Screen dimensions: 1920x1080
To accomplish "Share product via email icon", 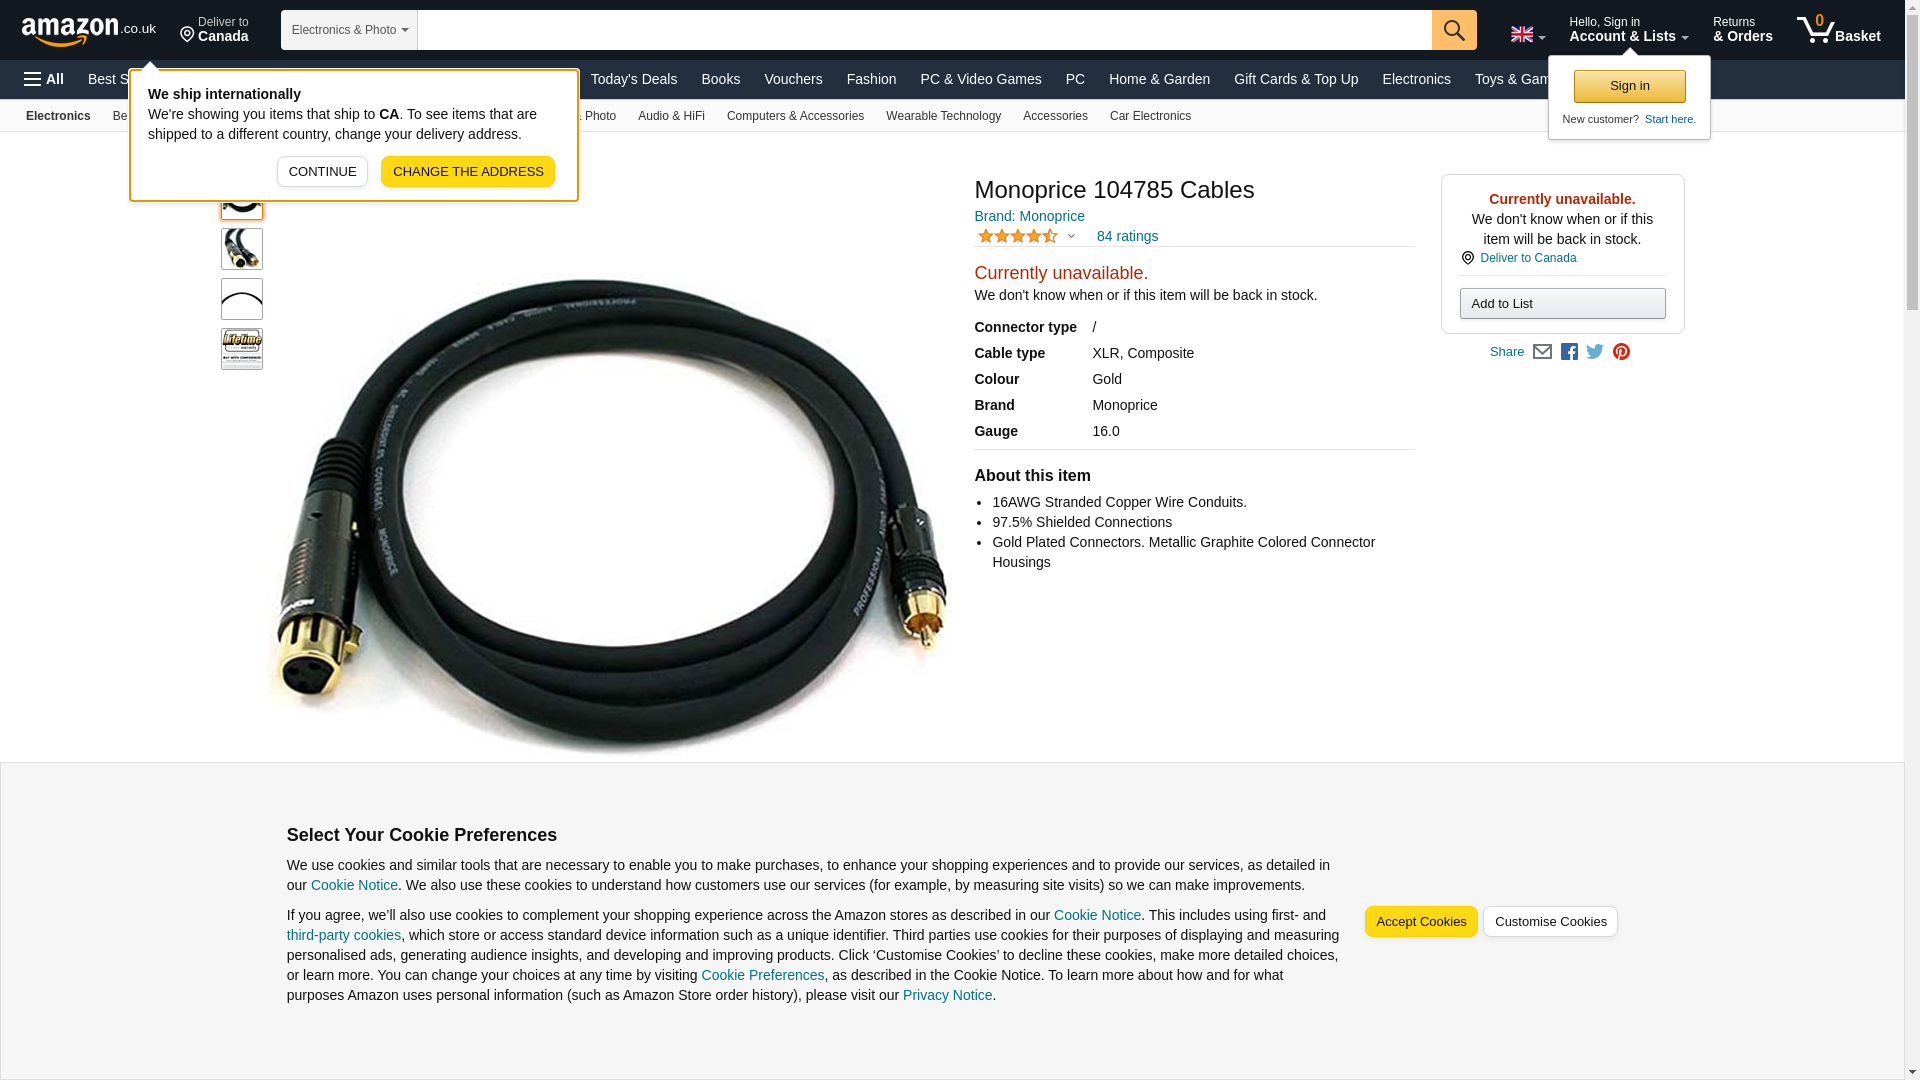I will [1542, 352].
